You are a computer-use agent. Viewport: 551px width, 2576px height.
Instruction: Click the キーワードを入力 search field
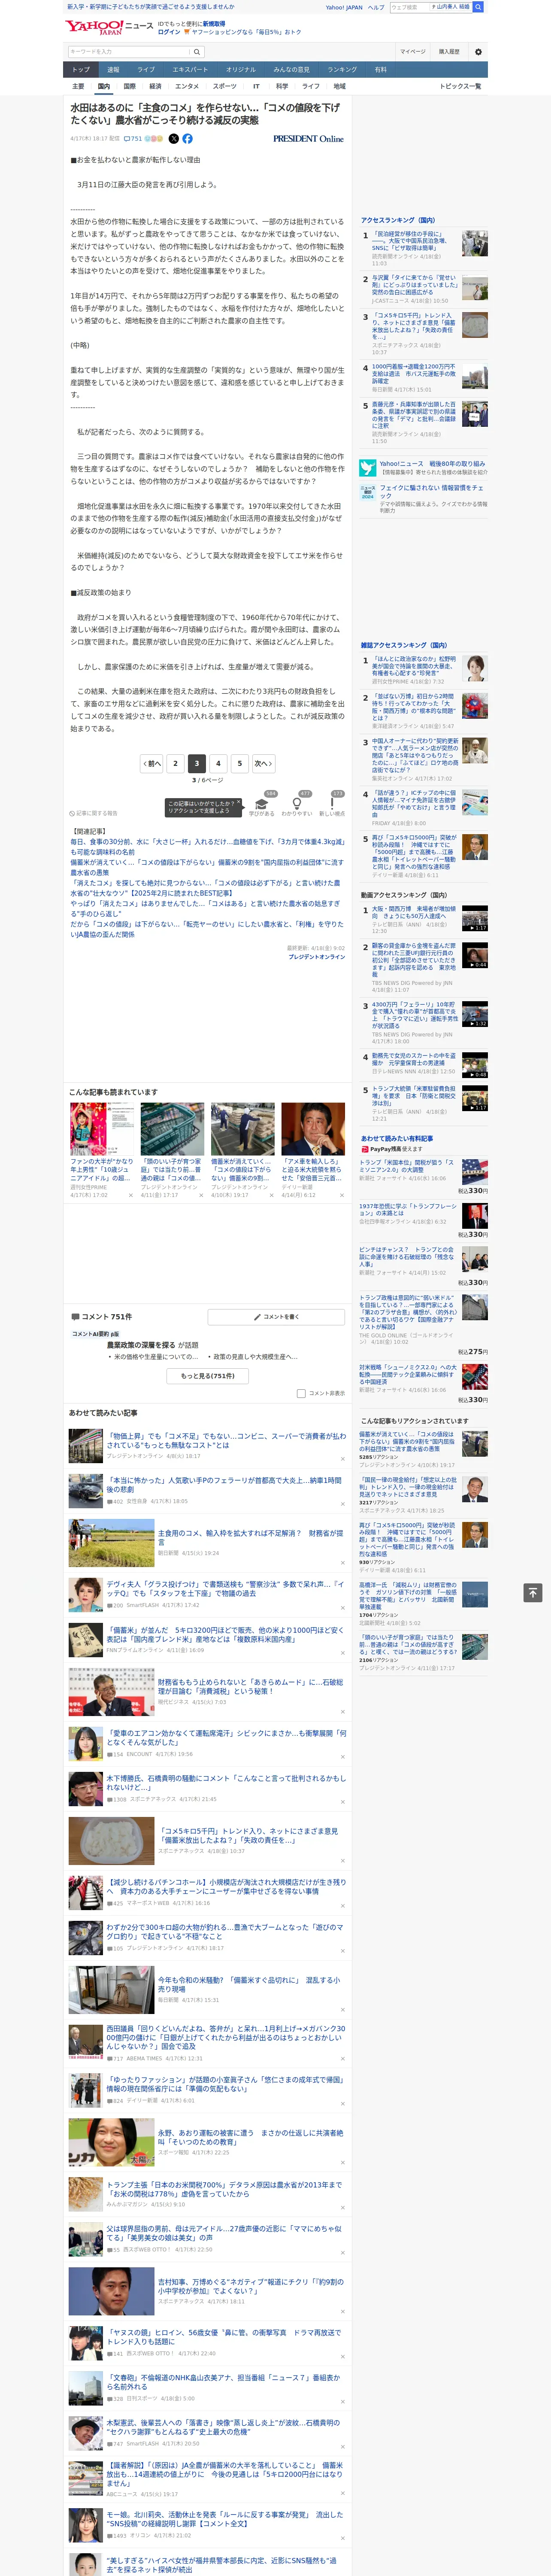click(x=129, y=52)
